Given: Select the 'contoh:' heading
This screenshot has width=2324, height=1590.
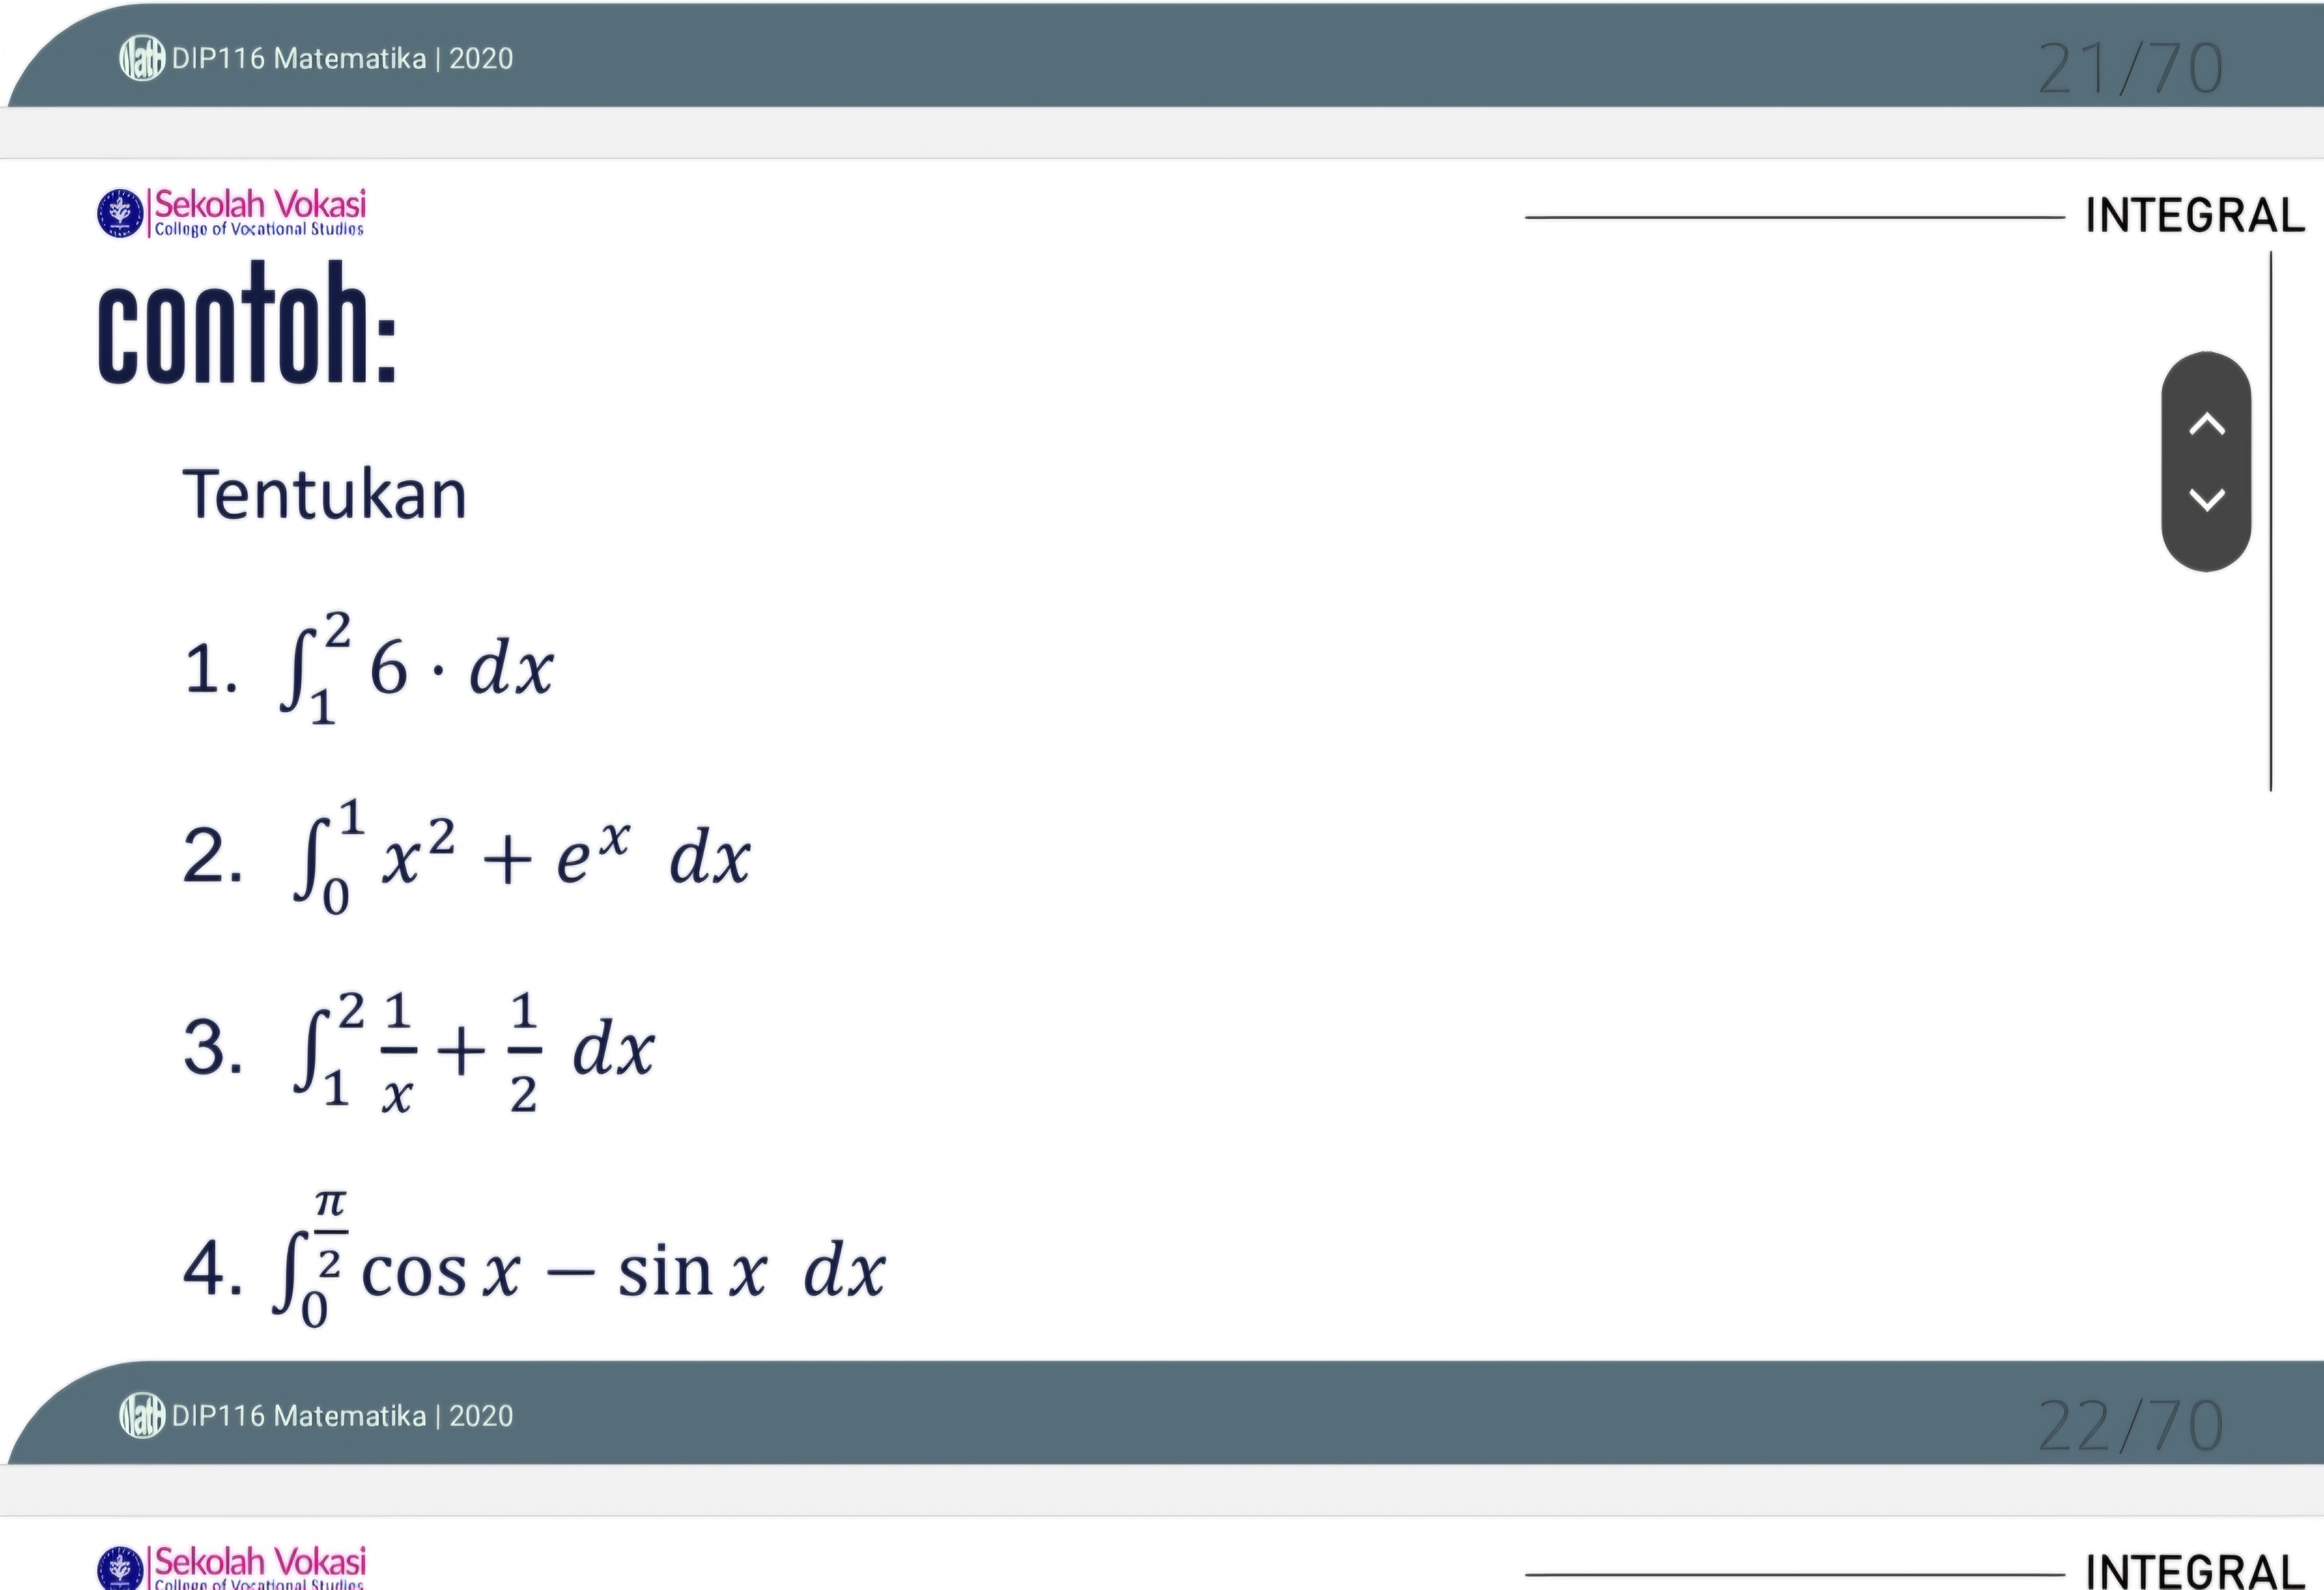Looking at the screenshot, I should pyautogui.click(x=248, y=323).
